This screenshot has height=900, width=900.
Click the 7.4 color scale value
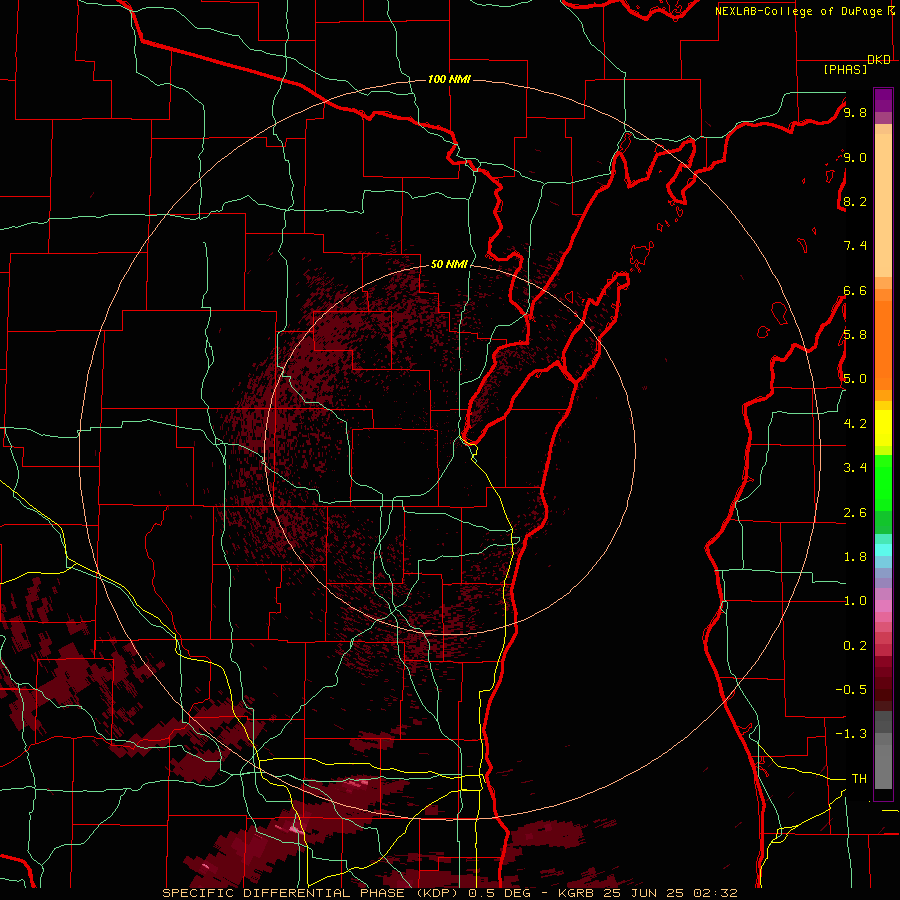[855, 246]
